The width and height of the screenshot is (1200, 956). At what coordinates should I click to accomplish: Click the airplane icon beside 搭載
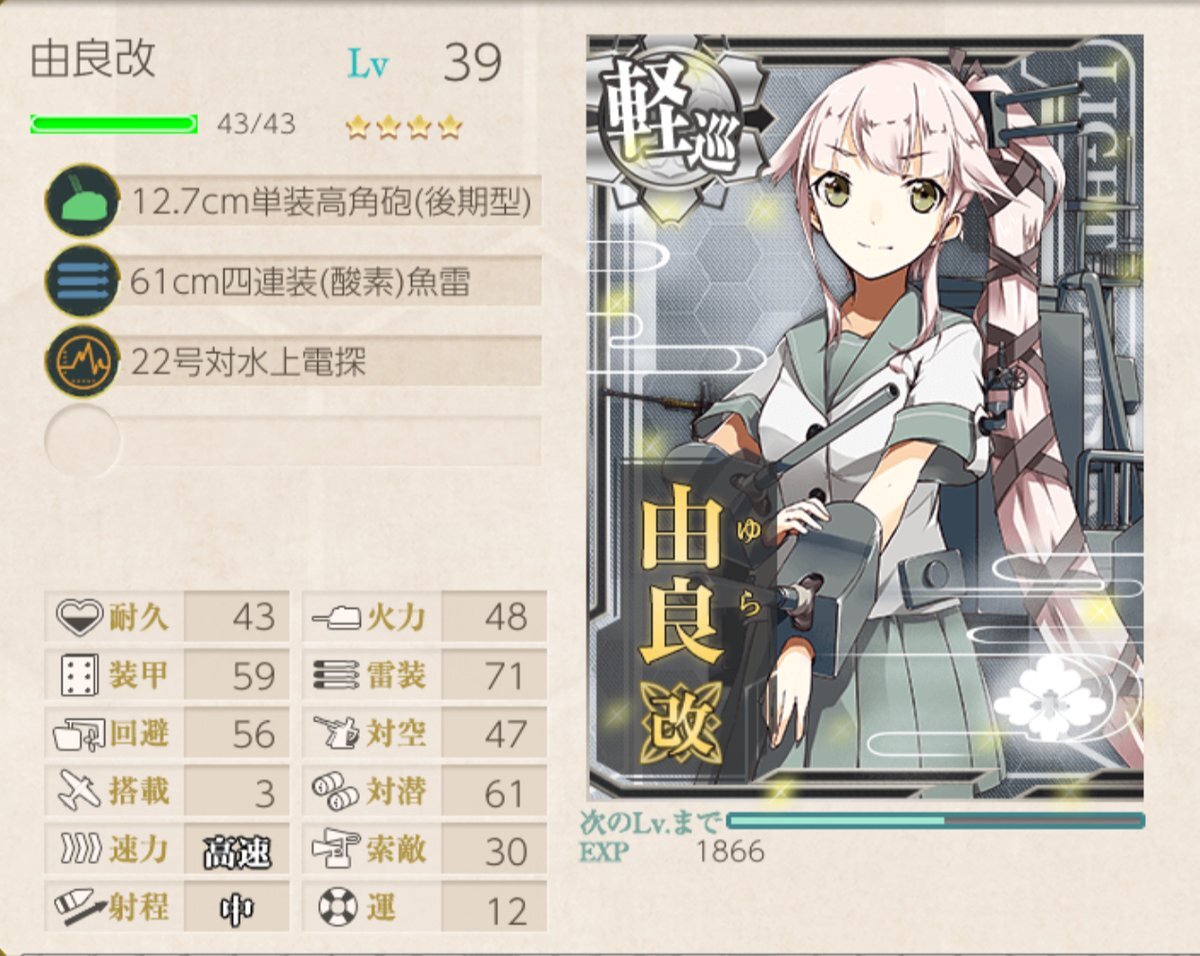pyautogui.click(x=79, y=792)
